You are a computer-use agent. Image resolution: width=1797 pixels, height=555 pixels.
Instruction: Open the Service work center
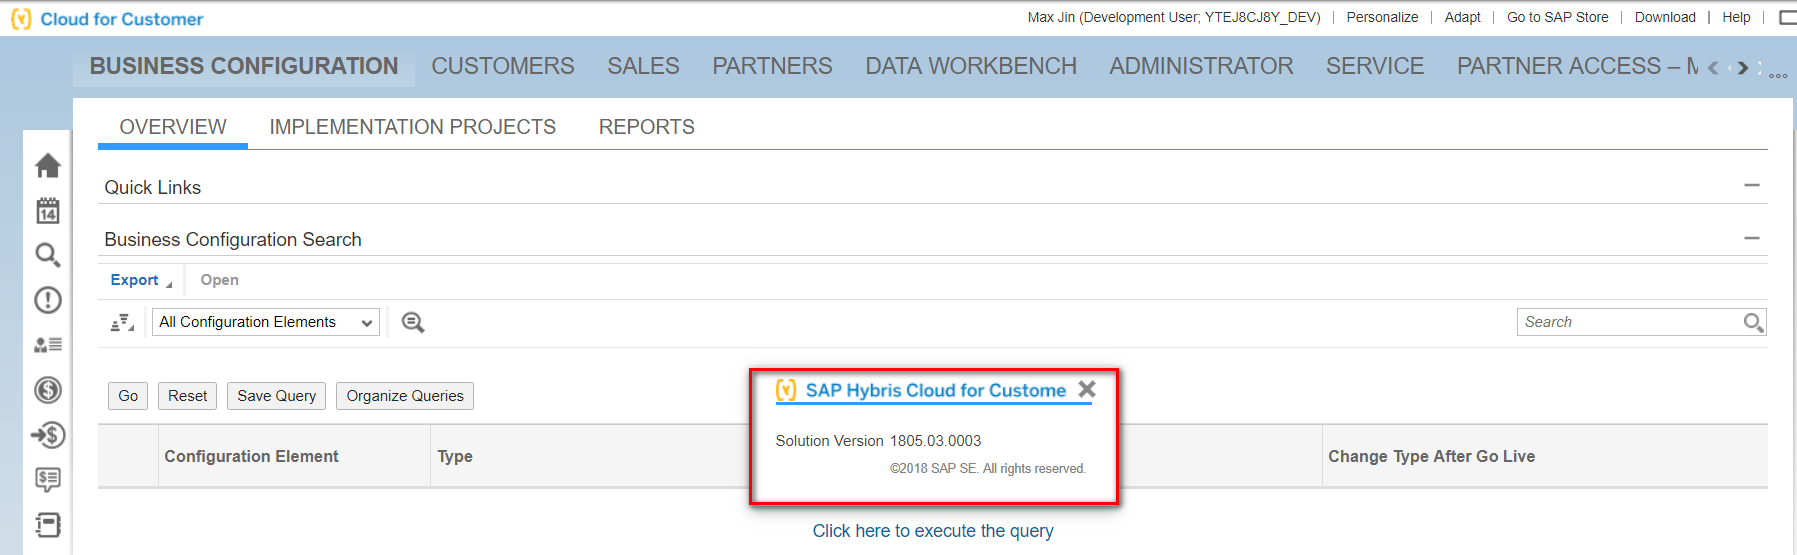tap(1375, 66)
